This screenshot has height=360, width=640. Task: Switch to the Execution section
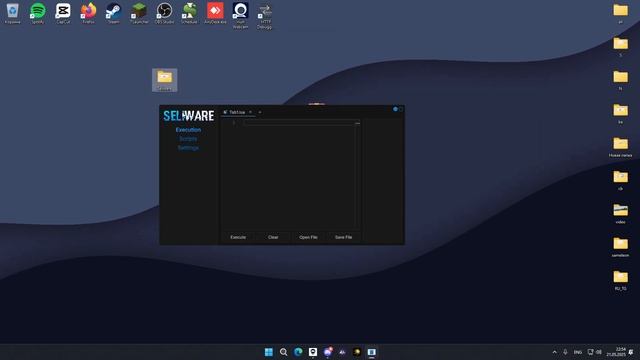[188, 130]
